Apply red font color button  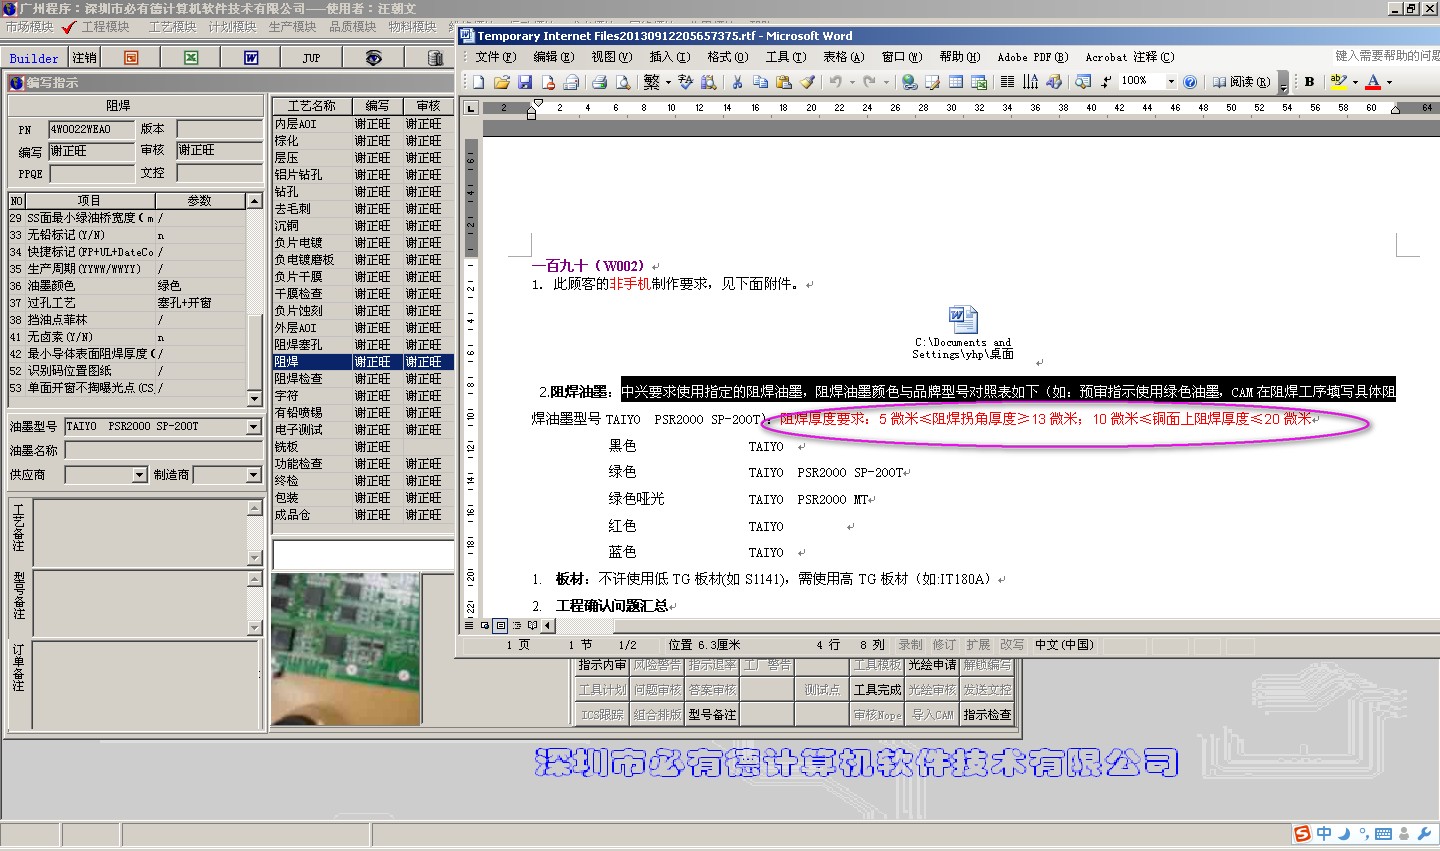point(1374,82)
